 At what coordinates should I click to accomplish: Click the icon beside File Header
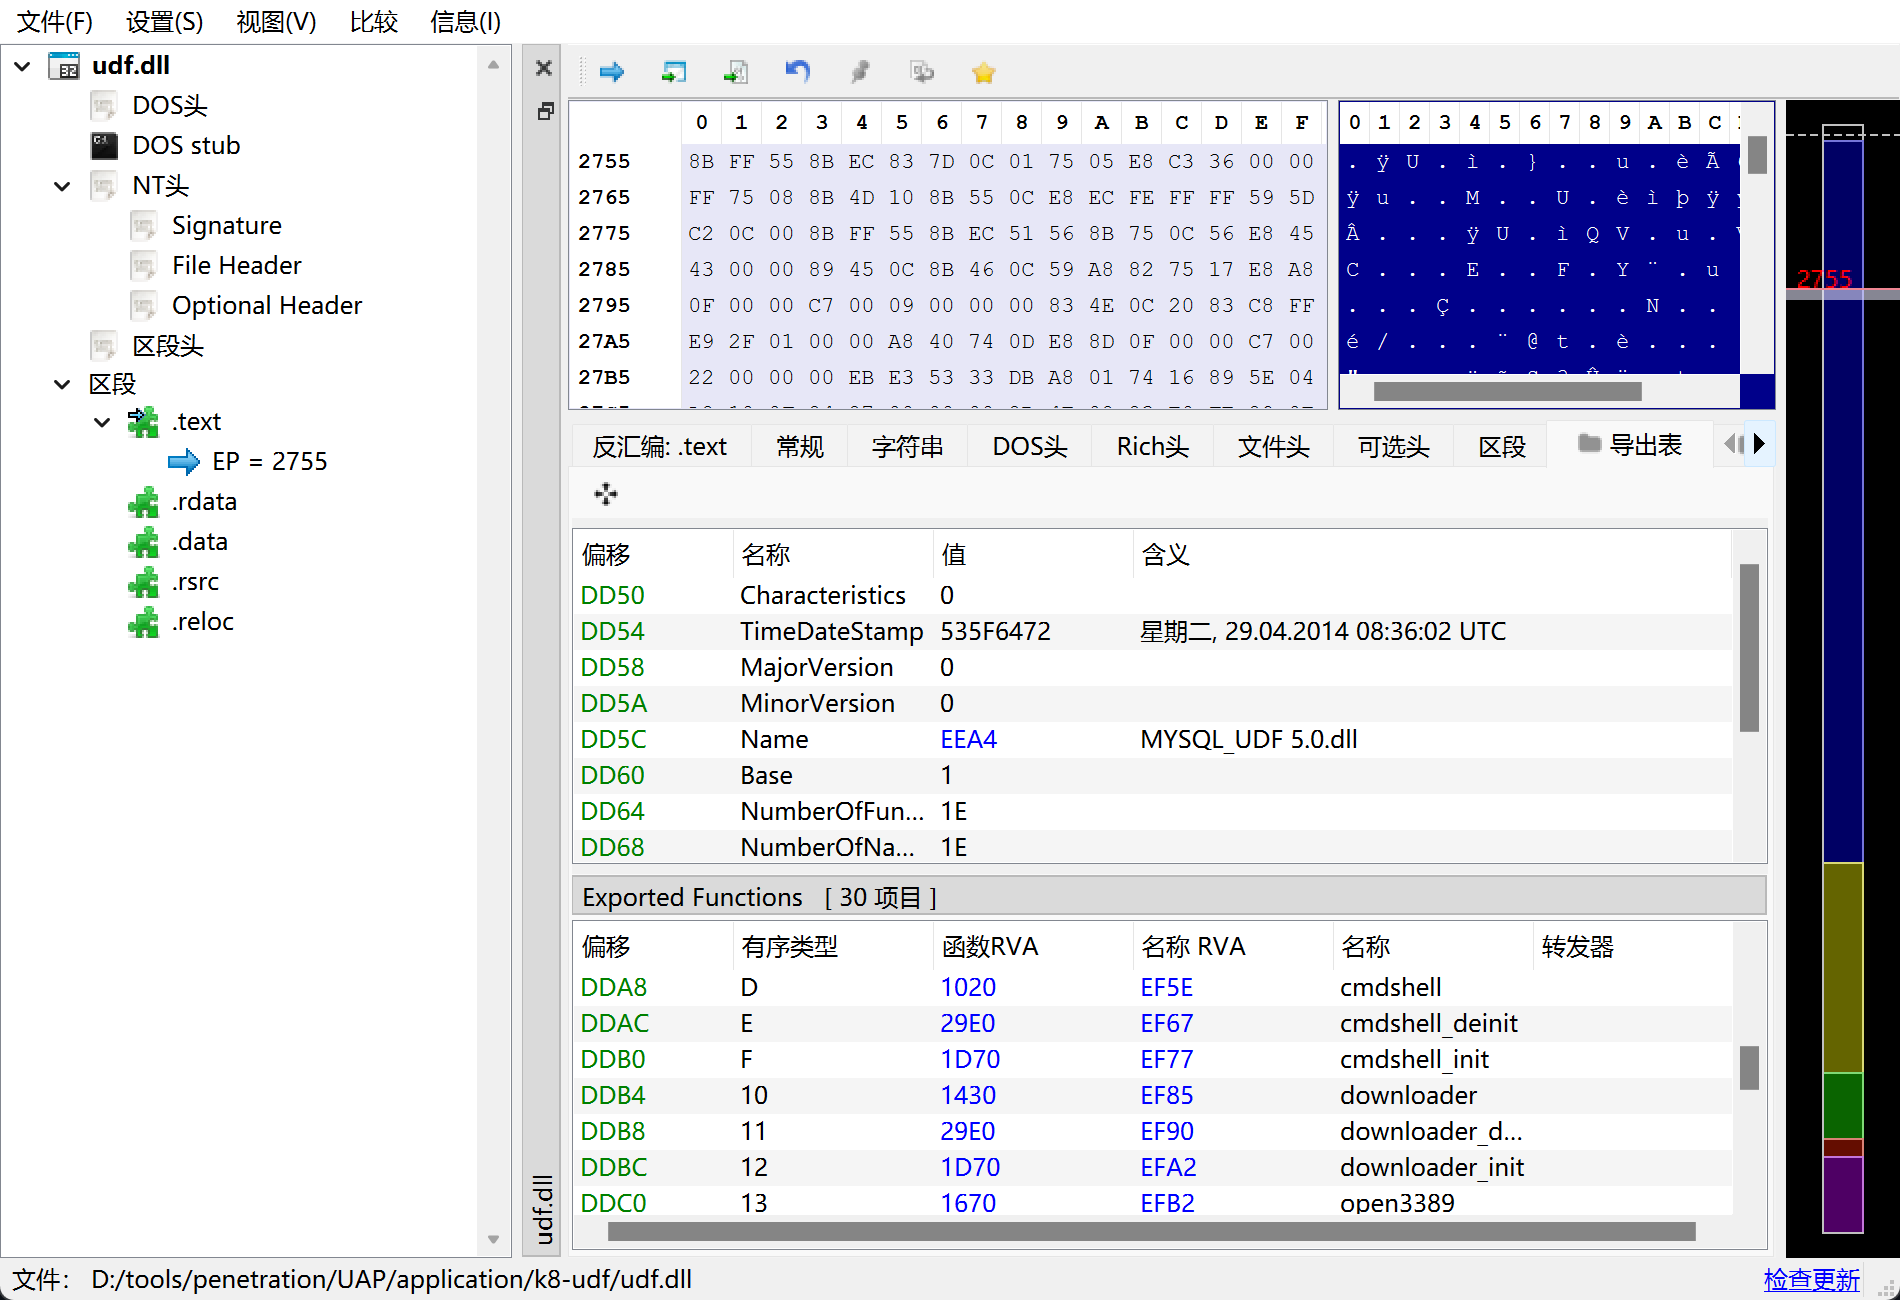point(144,266)
